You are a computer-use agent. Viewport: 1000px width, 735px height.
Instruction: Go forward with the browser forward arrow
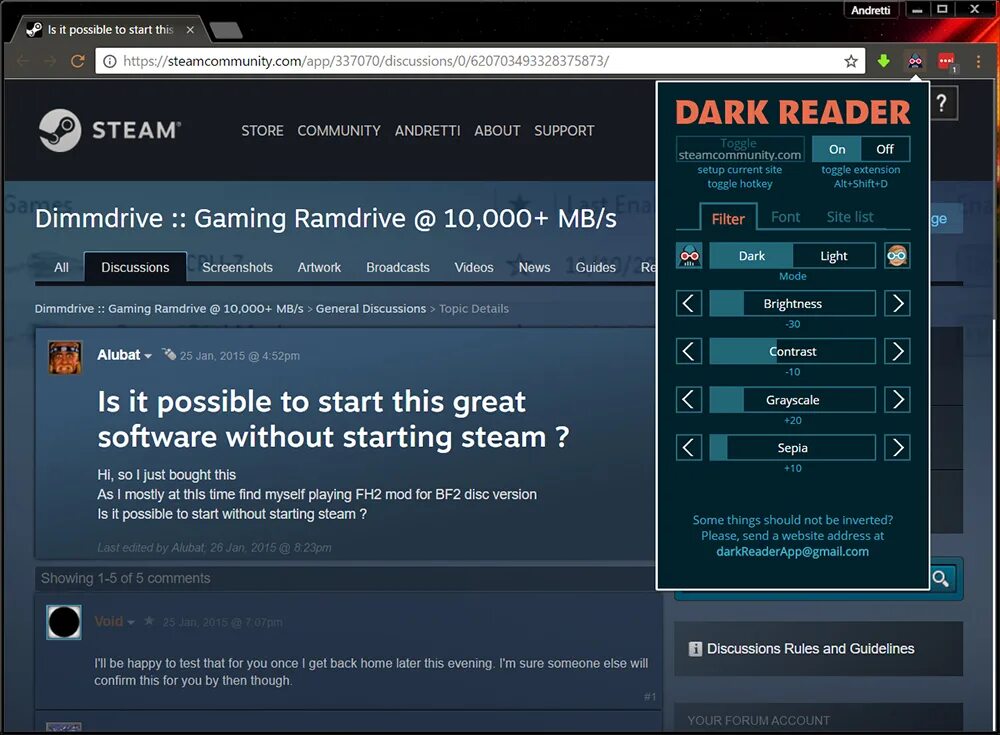tap(50, 61)
